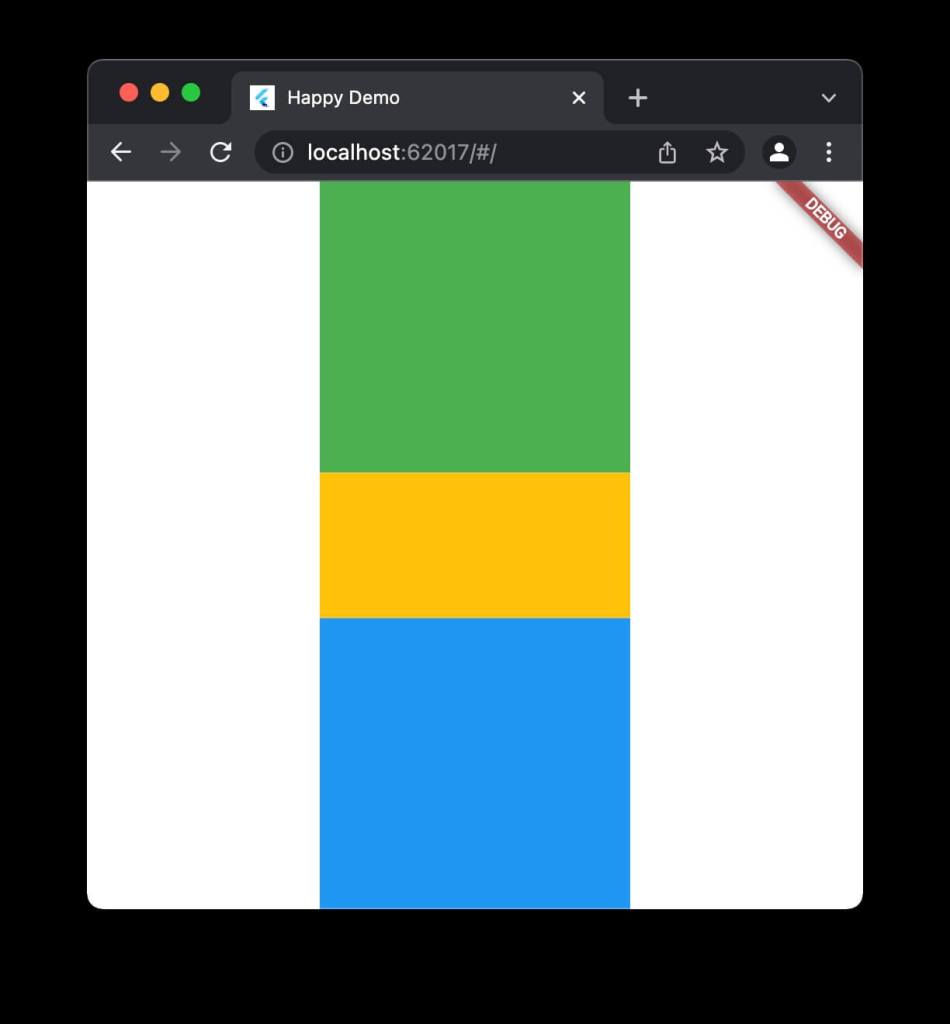Click the back navigation arrow
The image size is (950, 1024).
pos(121,152)
